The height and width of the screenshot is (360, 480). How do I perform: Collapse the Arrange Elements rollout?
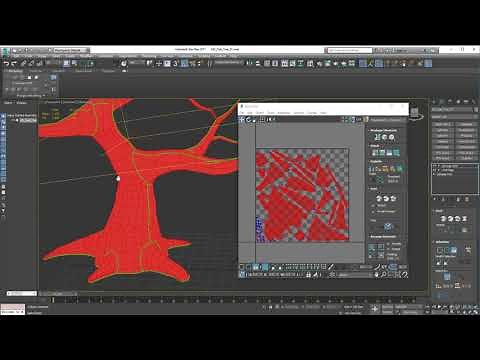383,237
